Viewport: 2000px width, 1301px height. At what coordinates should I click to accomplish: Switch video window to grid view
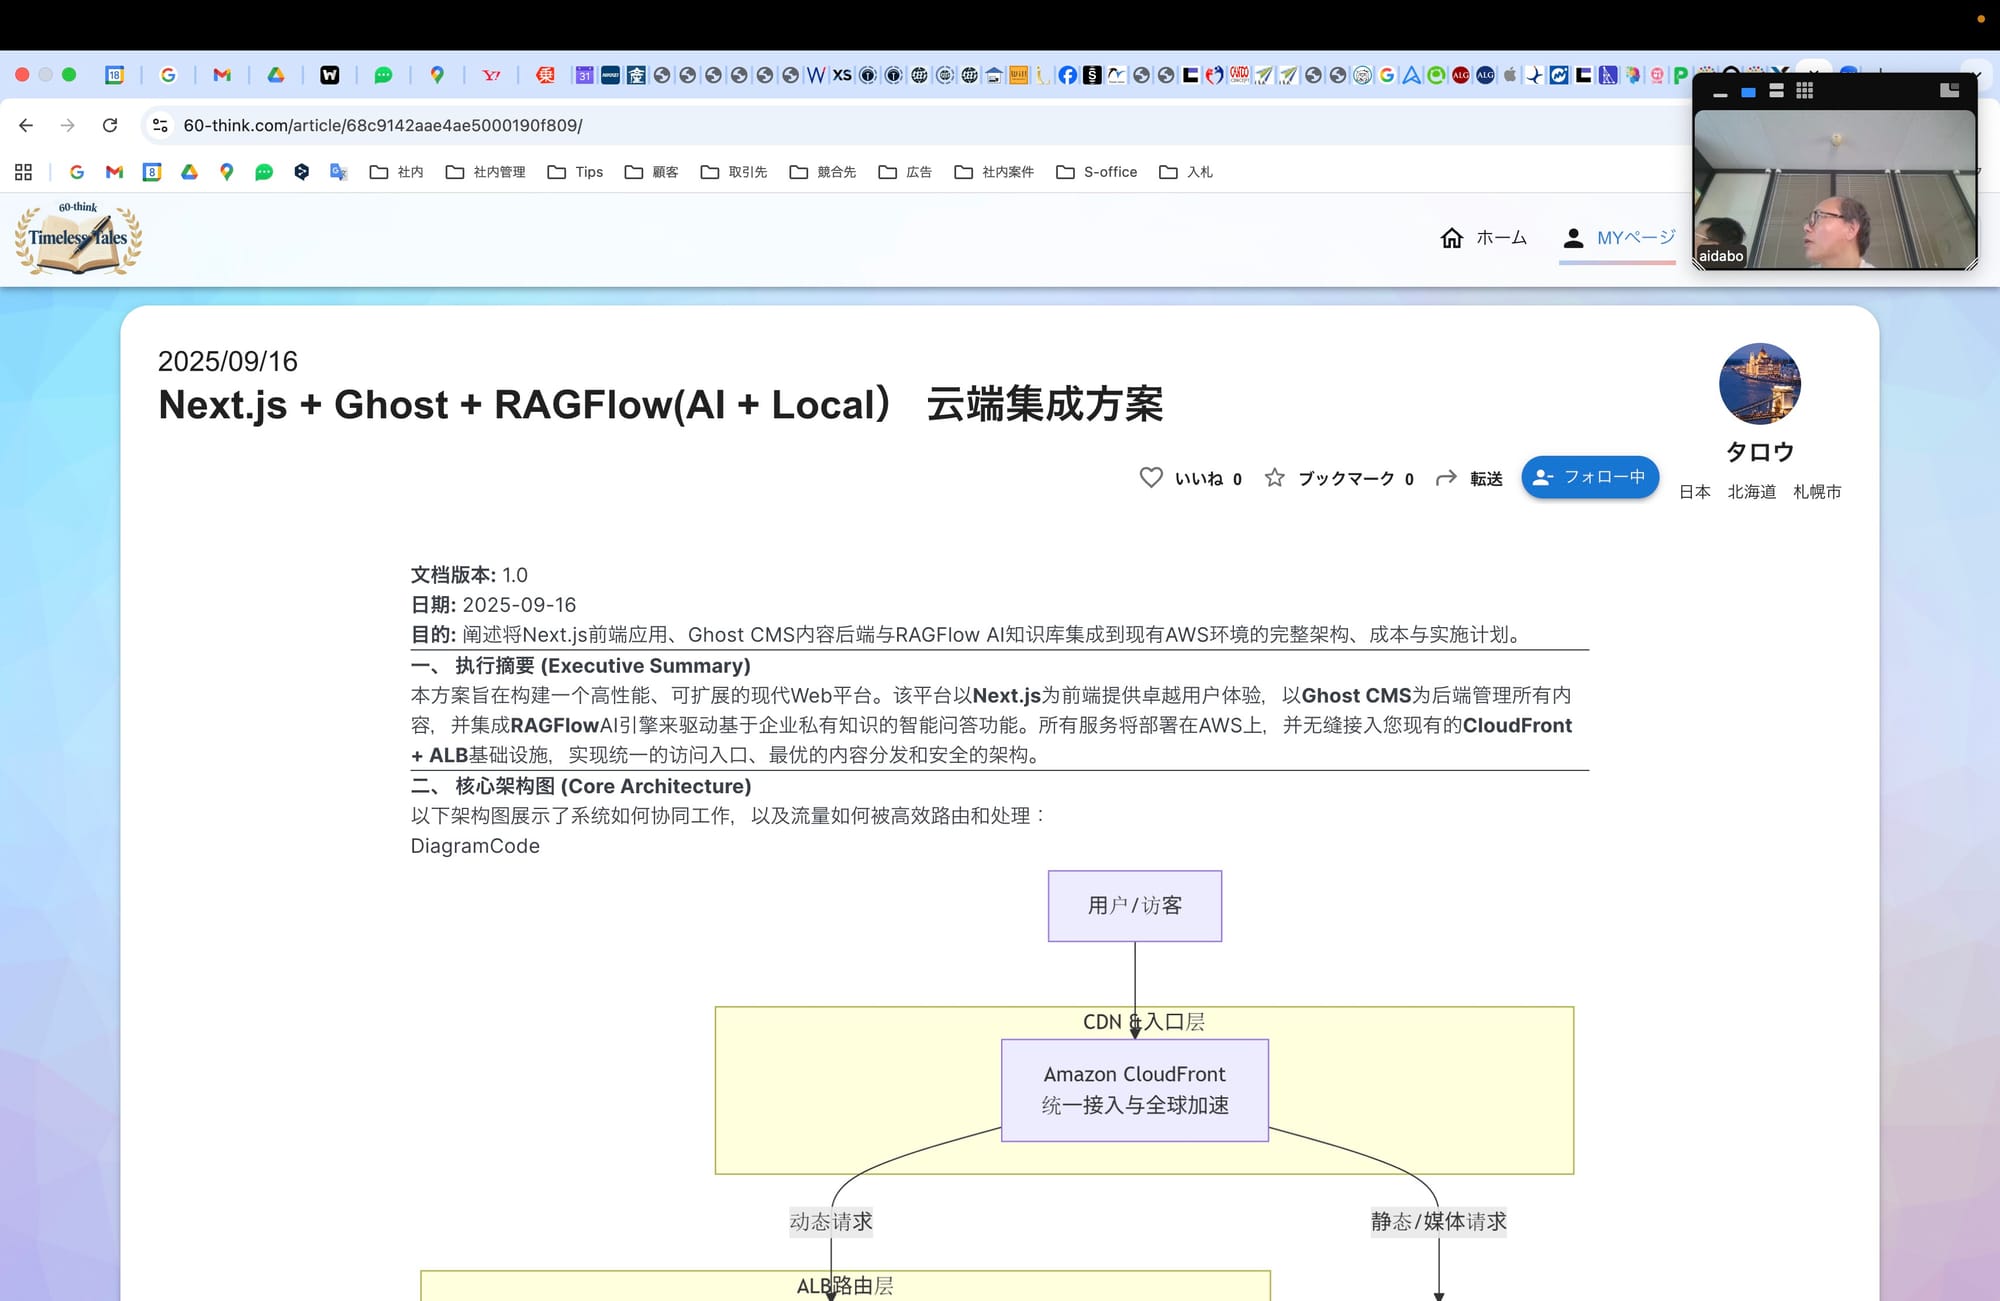coord(1805,91)
